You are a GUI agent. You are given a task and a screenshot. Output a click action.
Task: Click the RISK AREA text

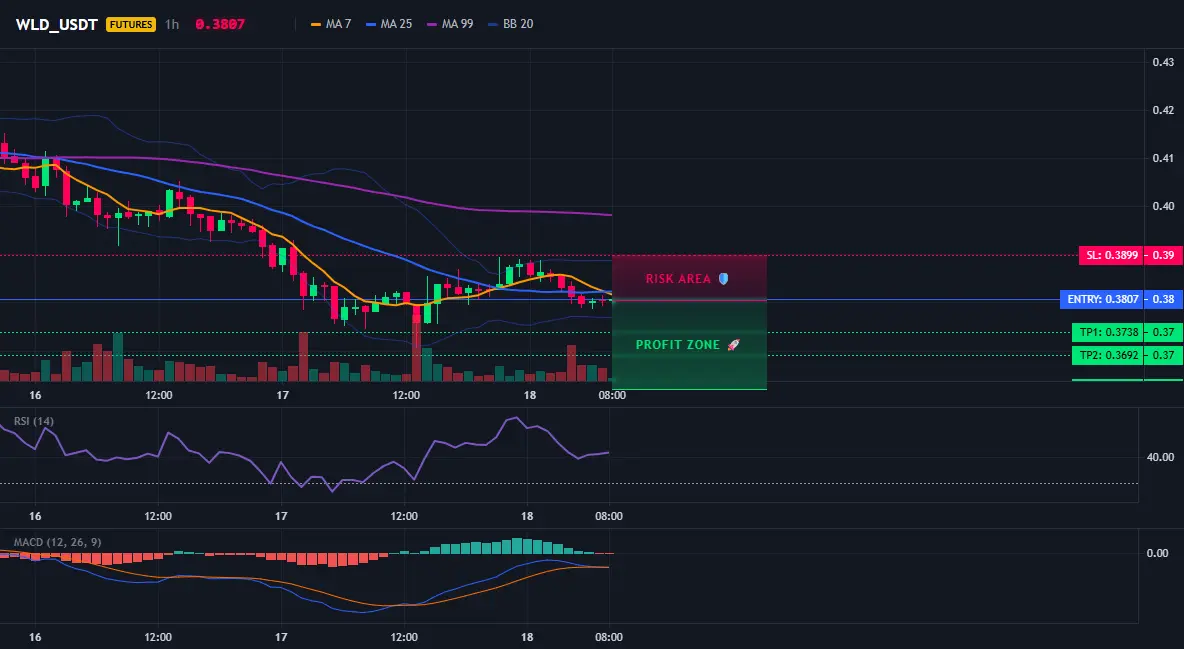pyautogui.click(x=678, y=279)
